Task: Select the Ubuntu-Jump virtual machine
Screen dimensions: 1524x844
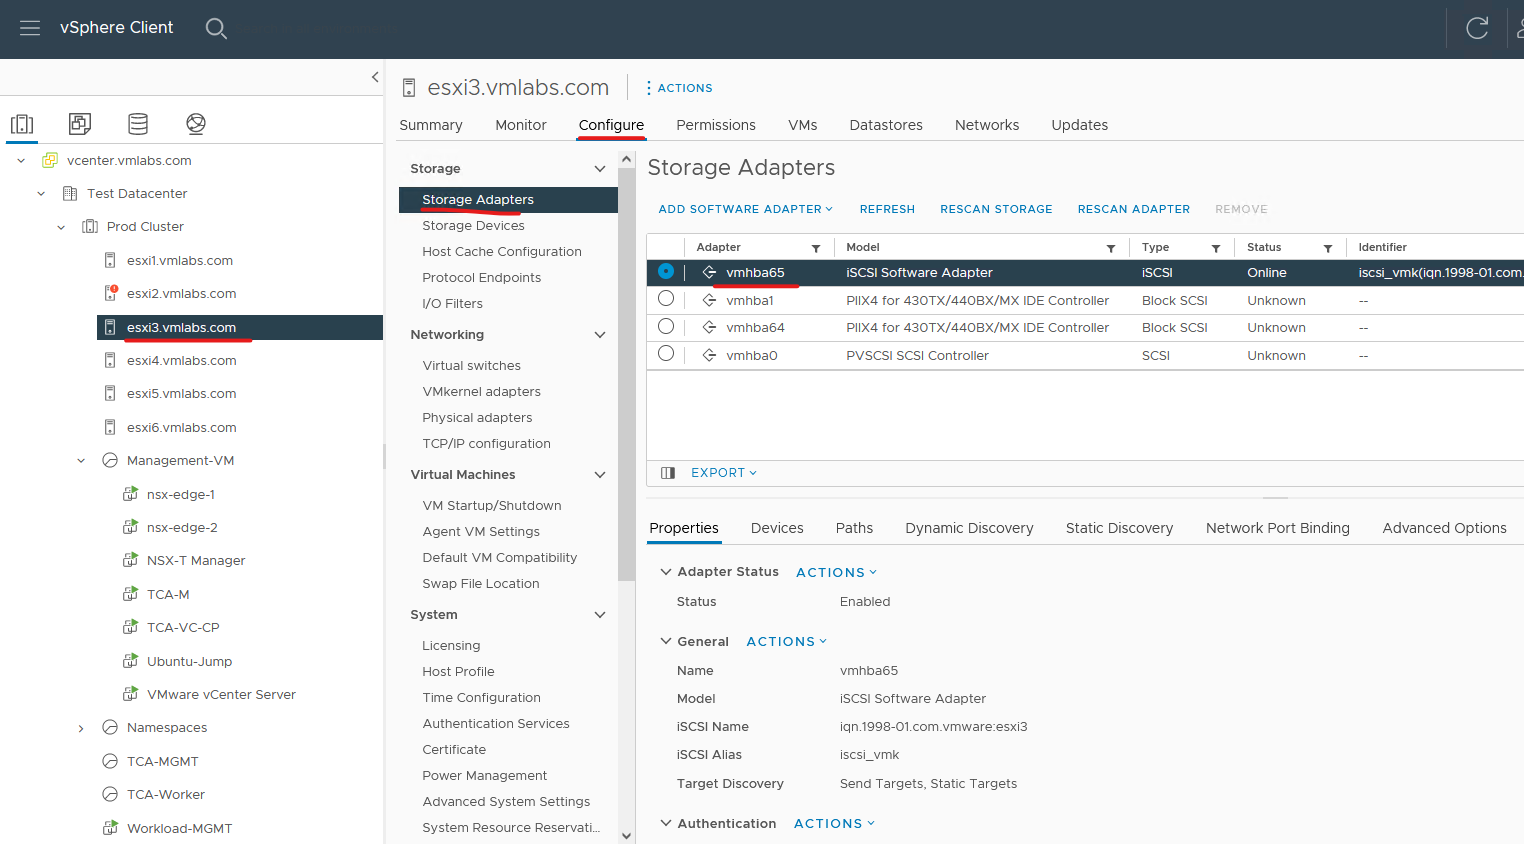Action: click(x=189, y=661)
